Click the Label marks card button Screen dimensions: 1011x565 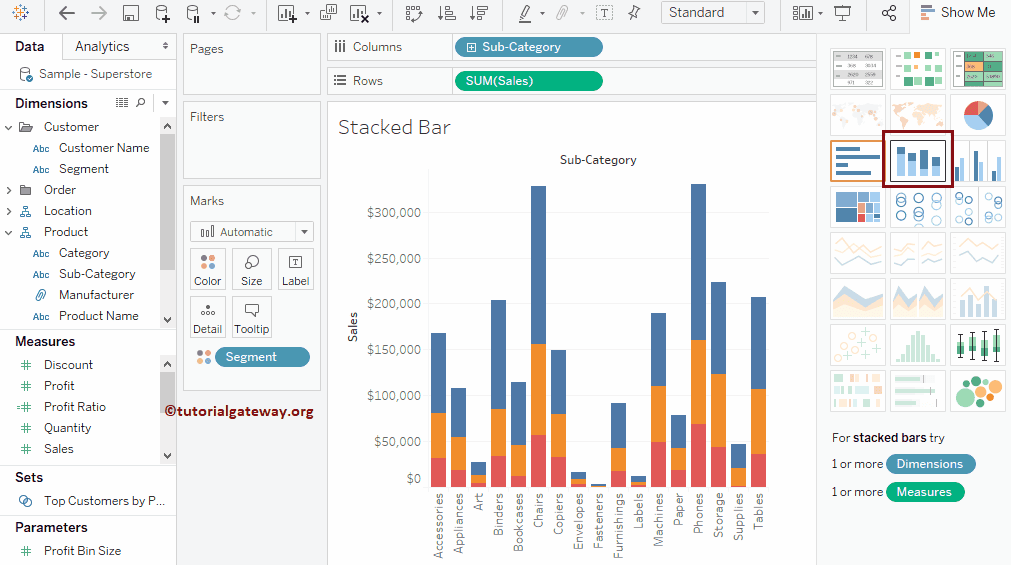pyautogui.click(x=295, y=269)
